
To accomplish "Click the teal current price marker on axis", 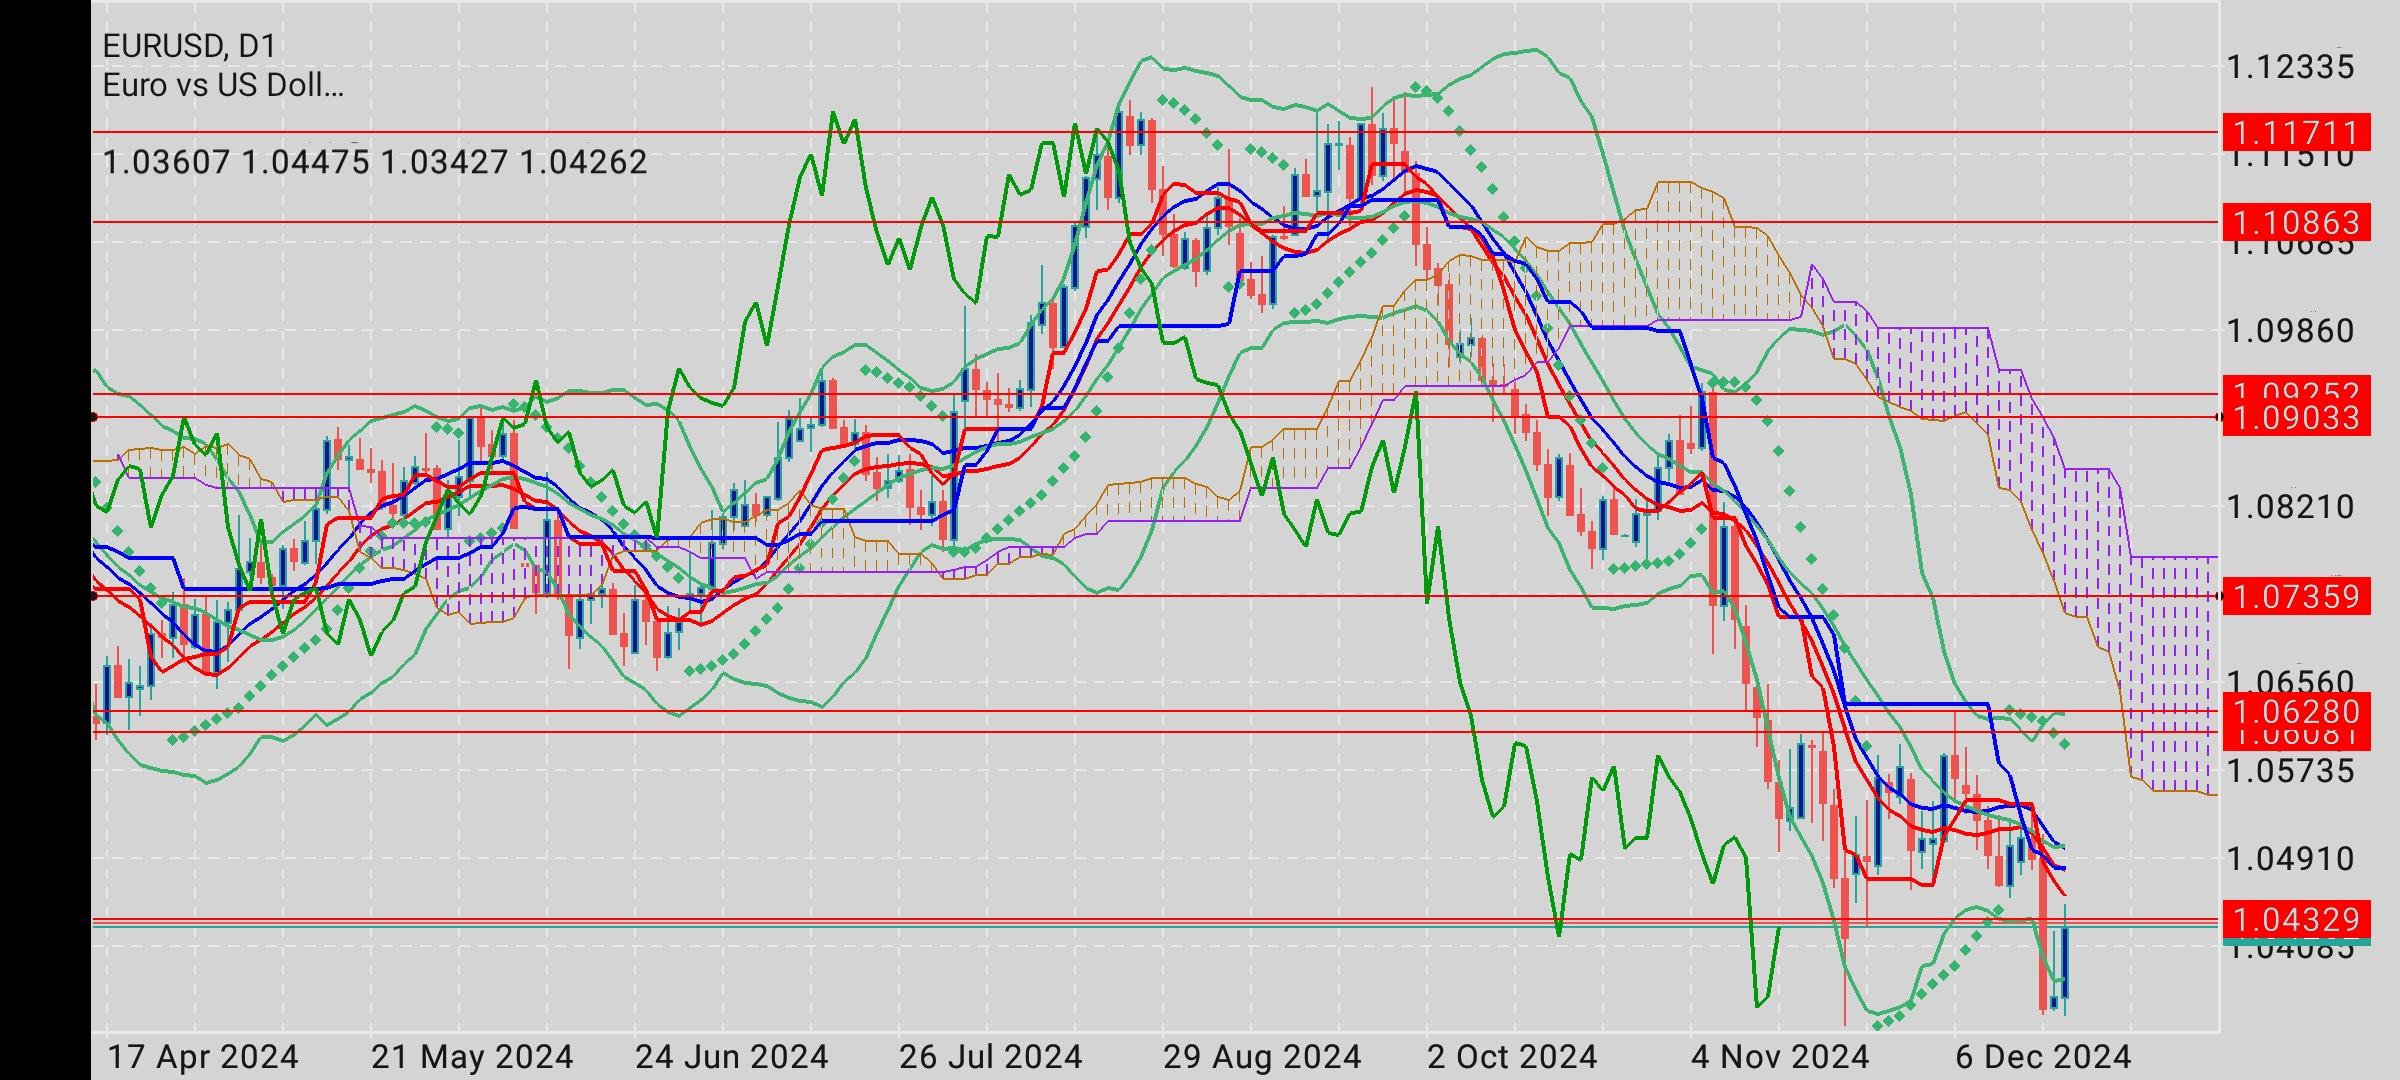I will pyautogui.click(x=2296, y=942).
